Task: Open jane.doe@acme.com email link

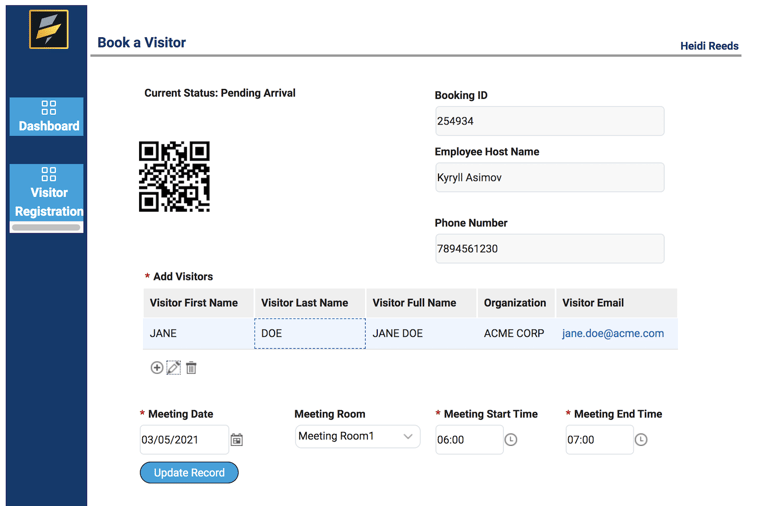Action: coord(612,334)
